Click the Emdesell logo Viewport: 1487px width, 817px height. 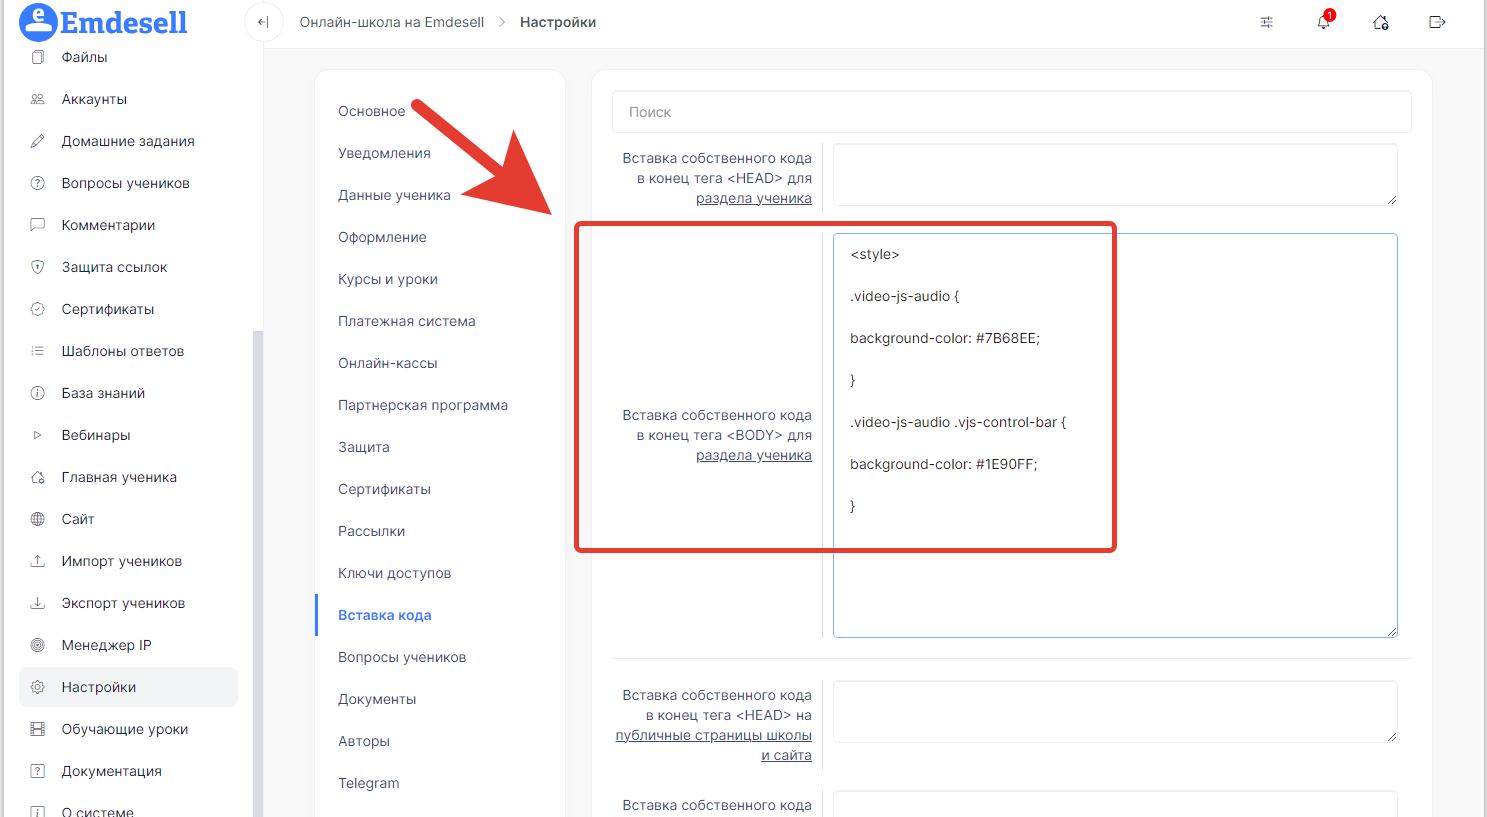point(104,22)
